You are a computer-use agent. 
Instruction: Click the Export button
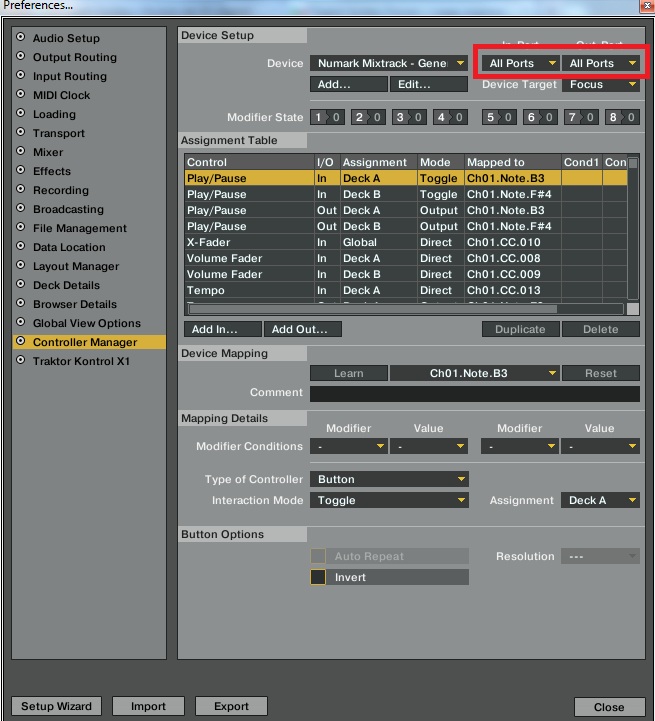[x=231, y=706]
